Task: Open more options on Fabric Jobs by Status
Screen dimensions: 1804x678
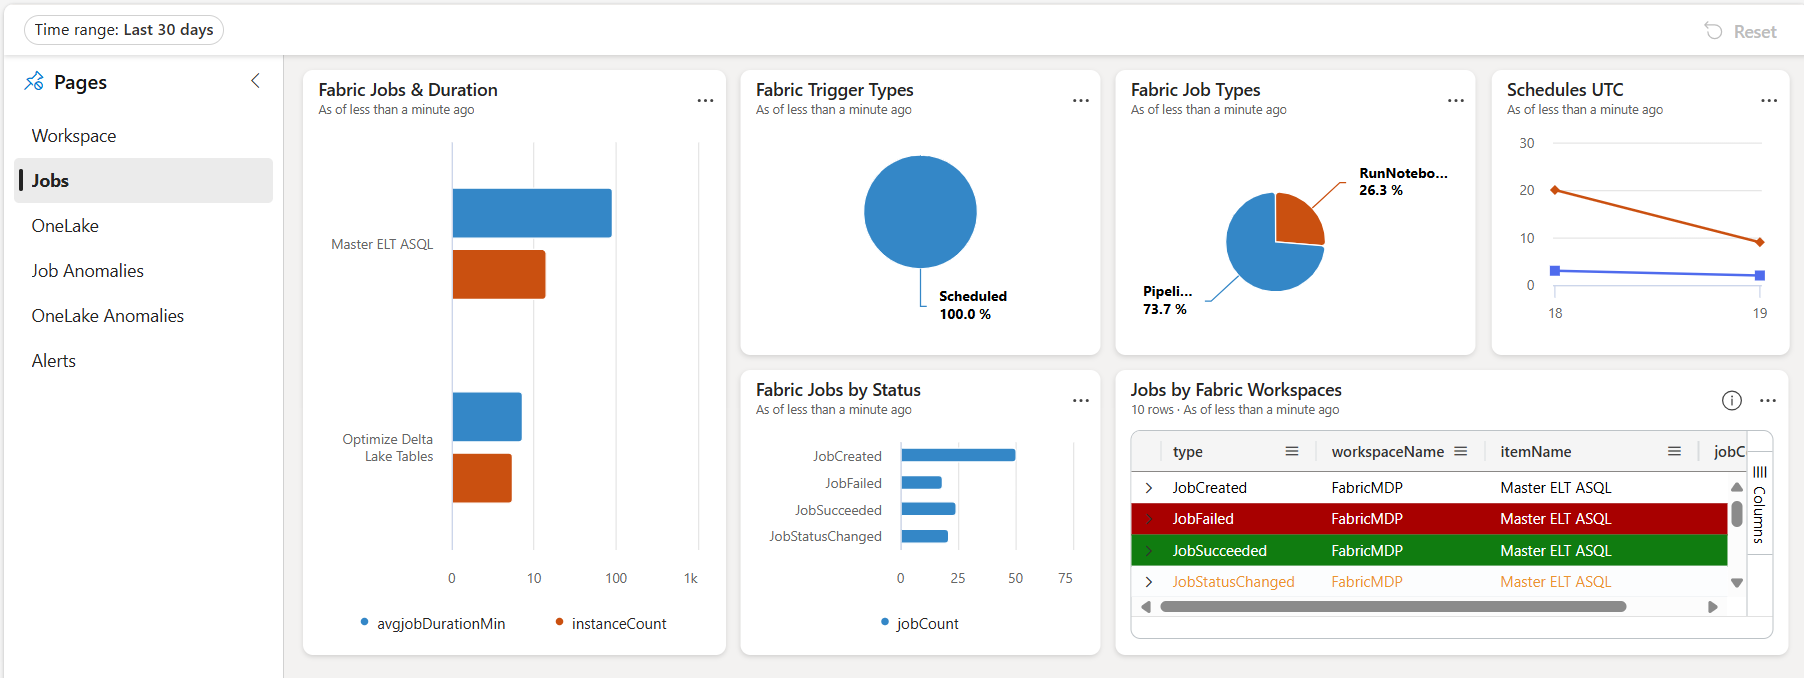Action: click(1080, 401)
